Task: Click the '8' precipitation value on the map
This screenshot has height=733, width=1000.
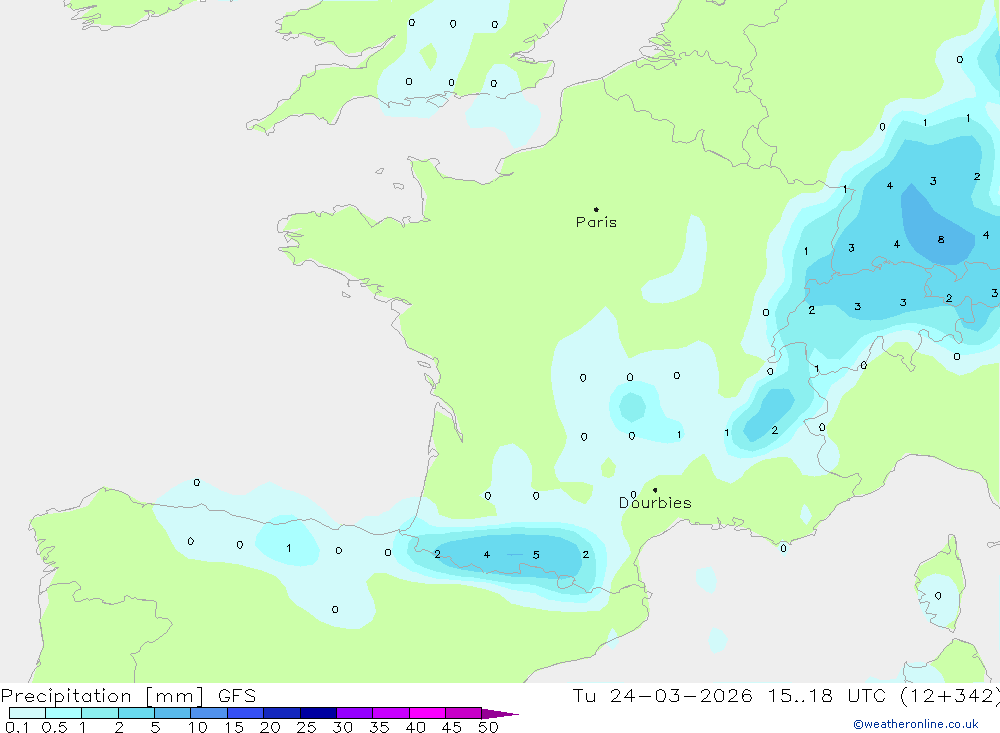Action: [x=941, y=240]
